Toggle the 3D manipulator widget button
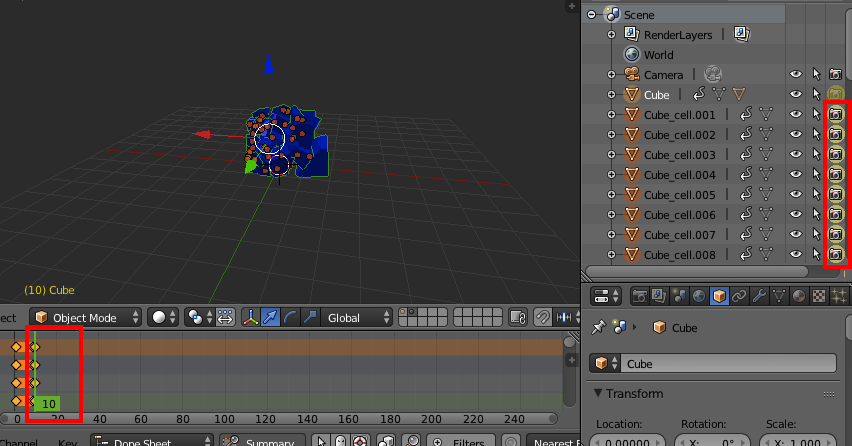852x446 pixels. (x=250, y=317)
